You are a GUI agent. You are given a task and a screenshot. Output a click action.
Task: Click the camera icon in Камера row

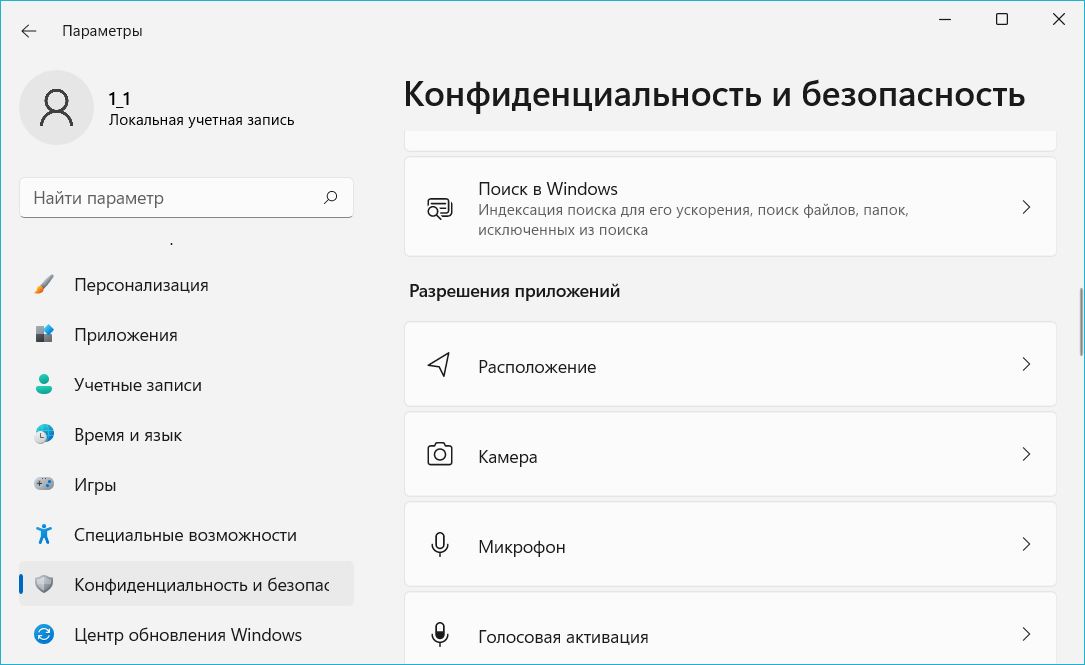tap(439, 455)
